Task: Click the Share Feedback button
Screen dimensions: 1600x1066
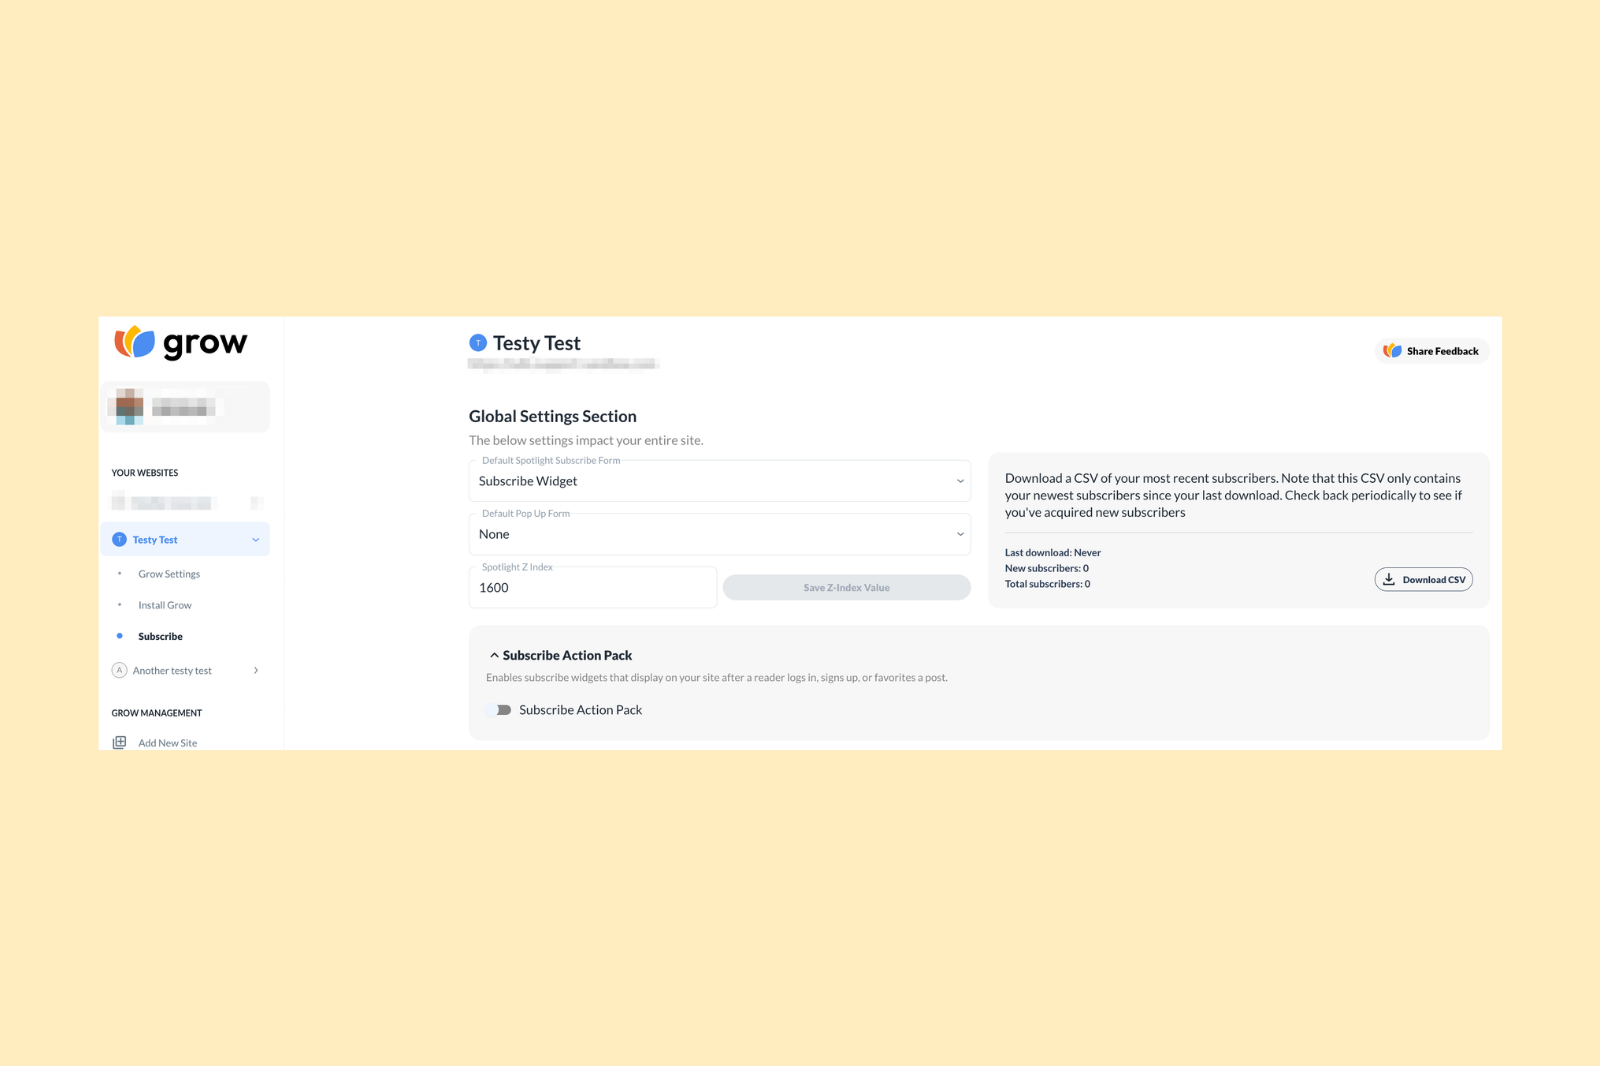Action: click(x=1431, y=350)
